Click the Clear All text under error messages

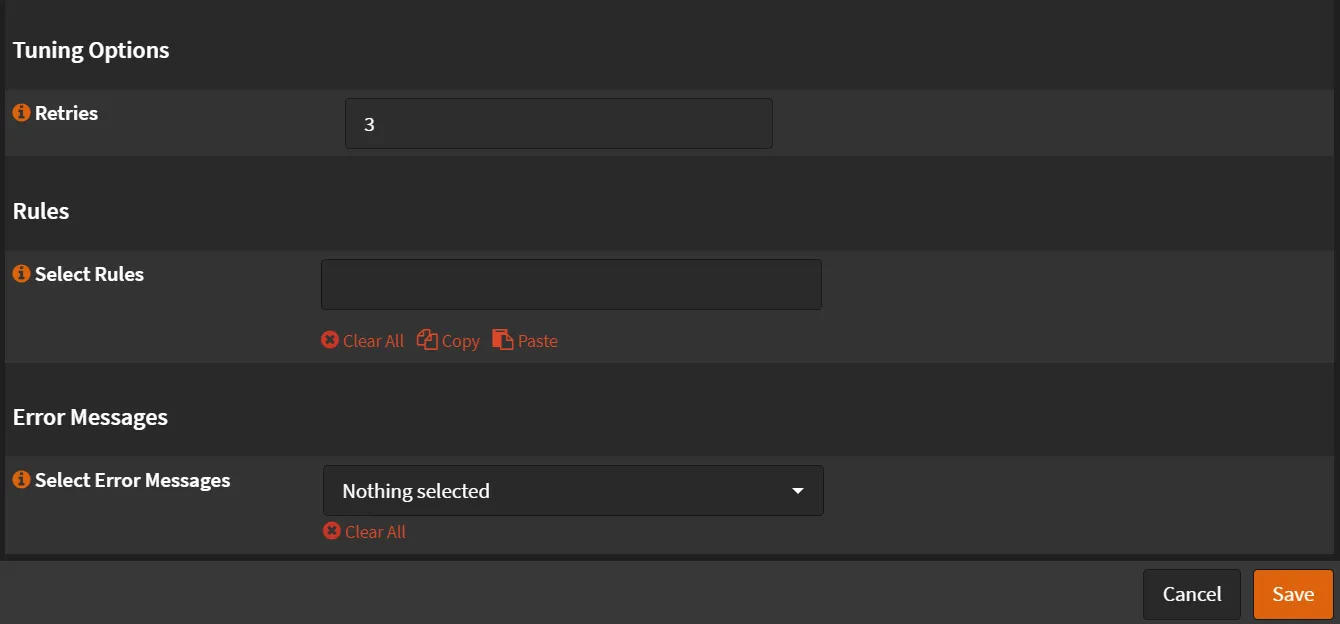pyautogui.click(x=375, y=532)
